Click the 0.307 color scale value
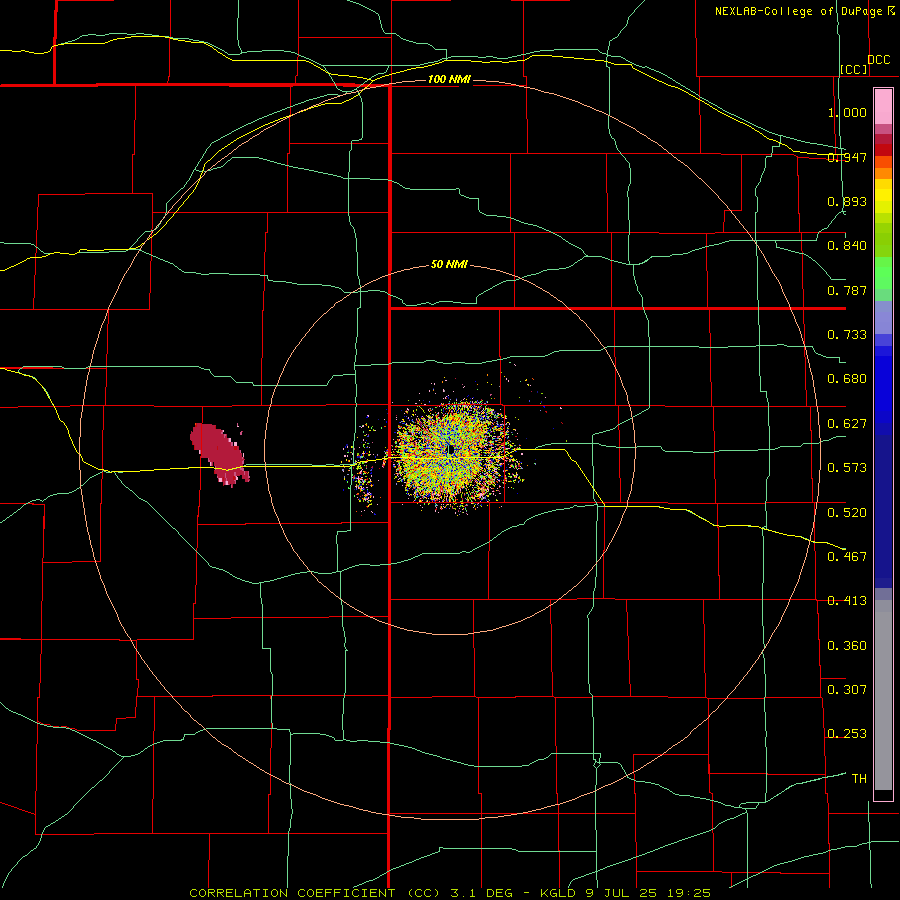The height and width of the screenshot is (900, 900). point(847,690)
